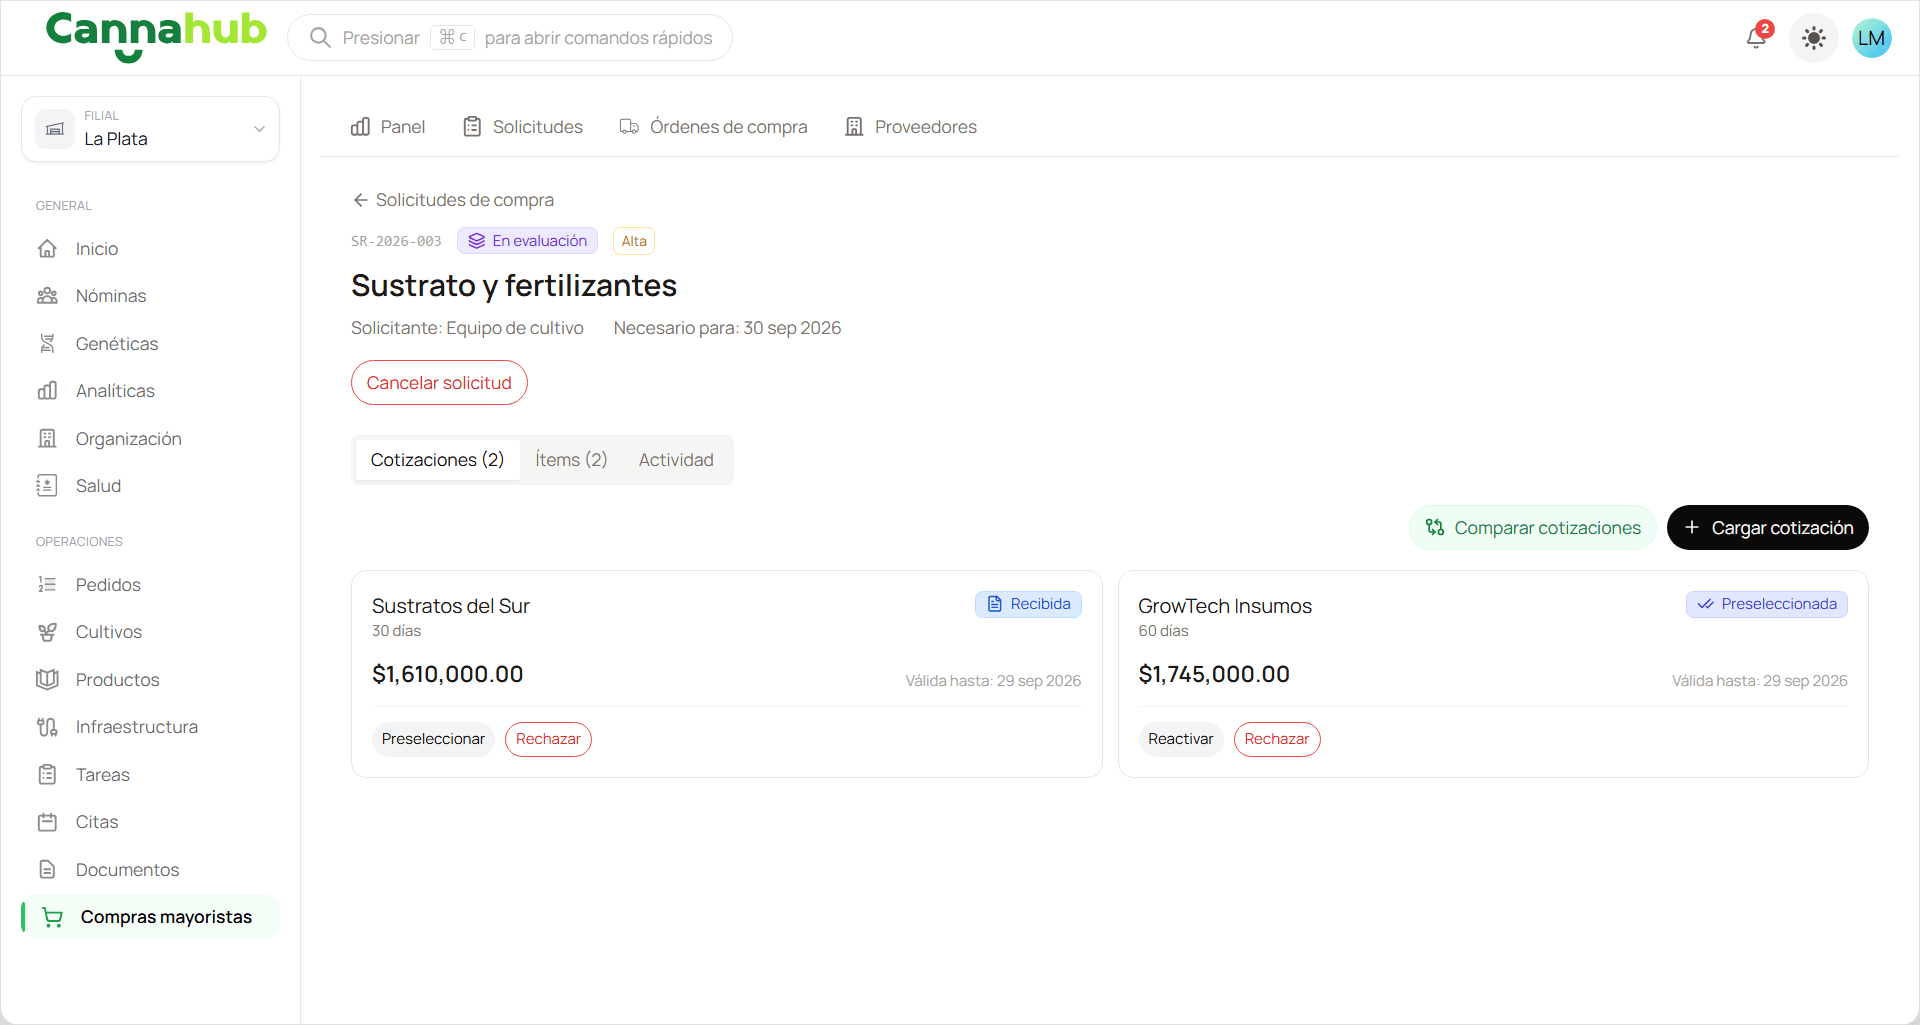Viewport: 1920px width, 1025px height.
Task: Click the Pedidos list icon
Action: [47, 585]
